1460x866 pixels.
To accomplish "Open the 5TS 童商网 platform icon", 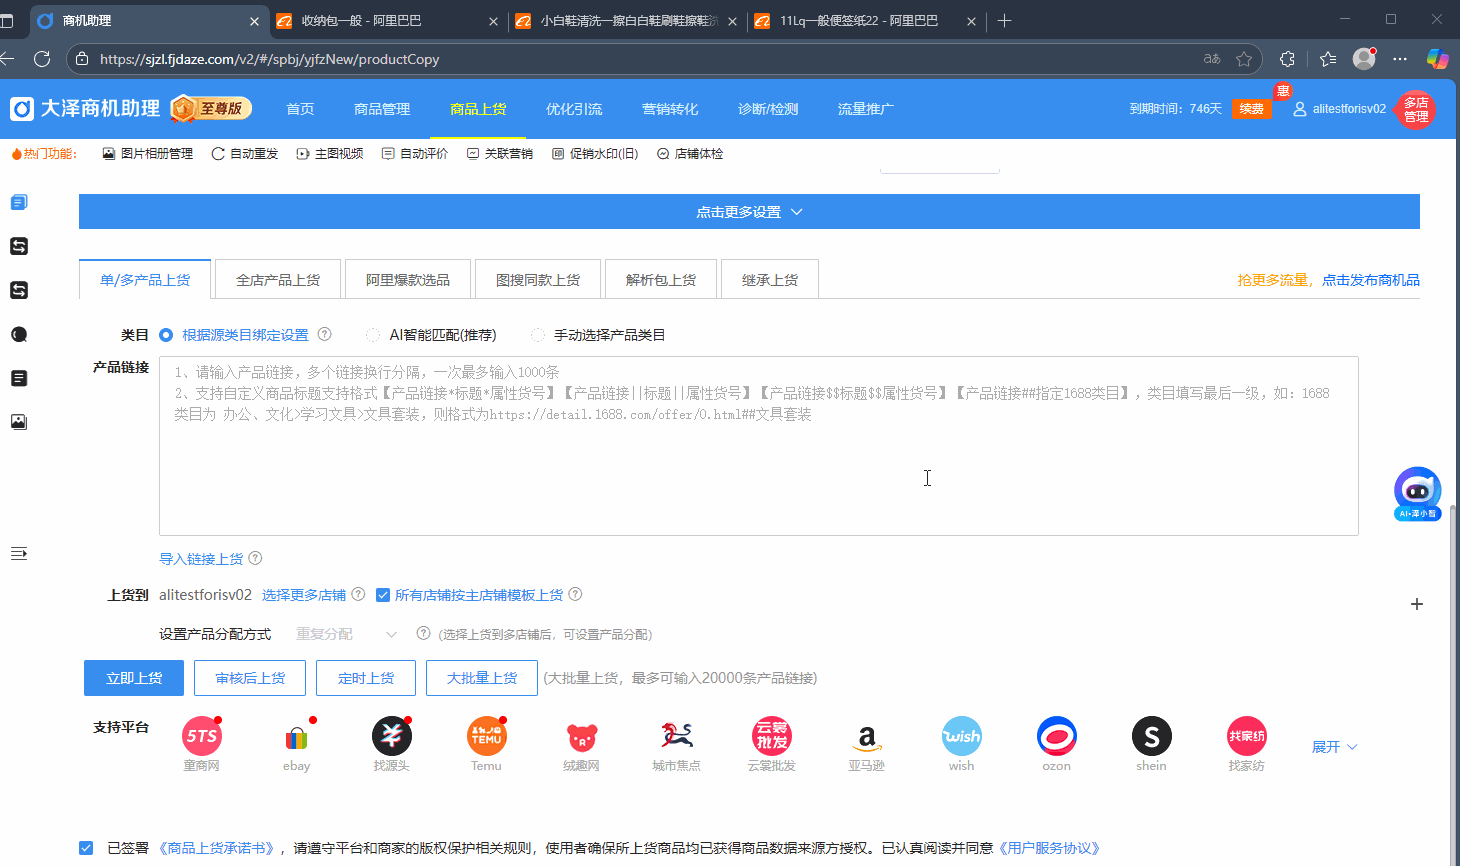I will 202,736.
